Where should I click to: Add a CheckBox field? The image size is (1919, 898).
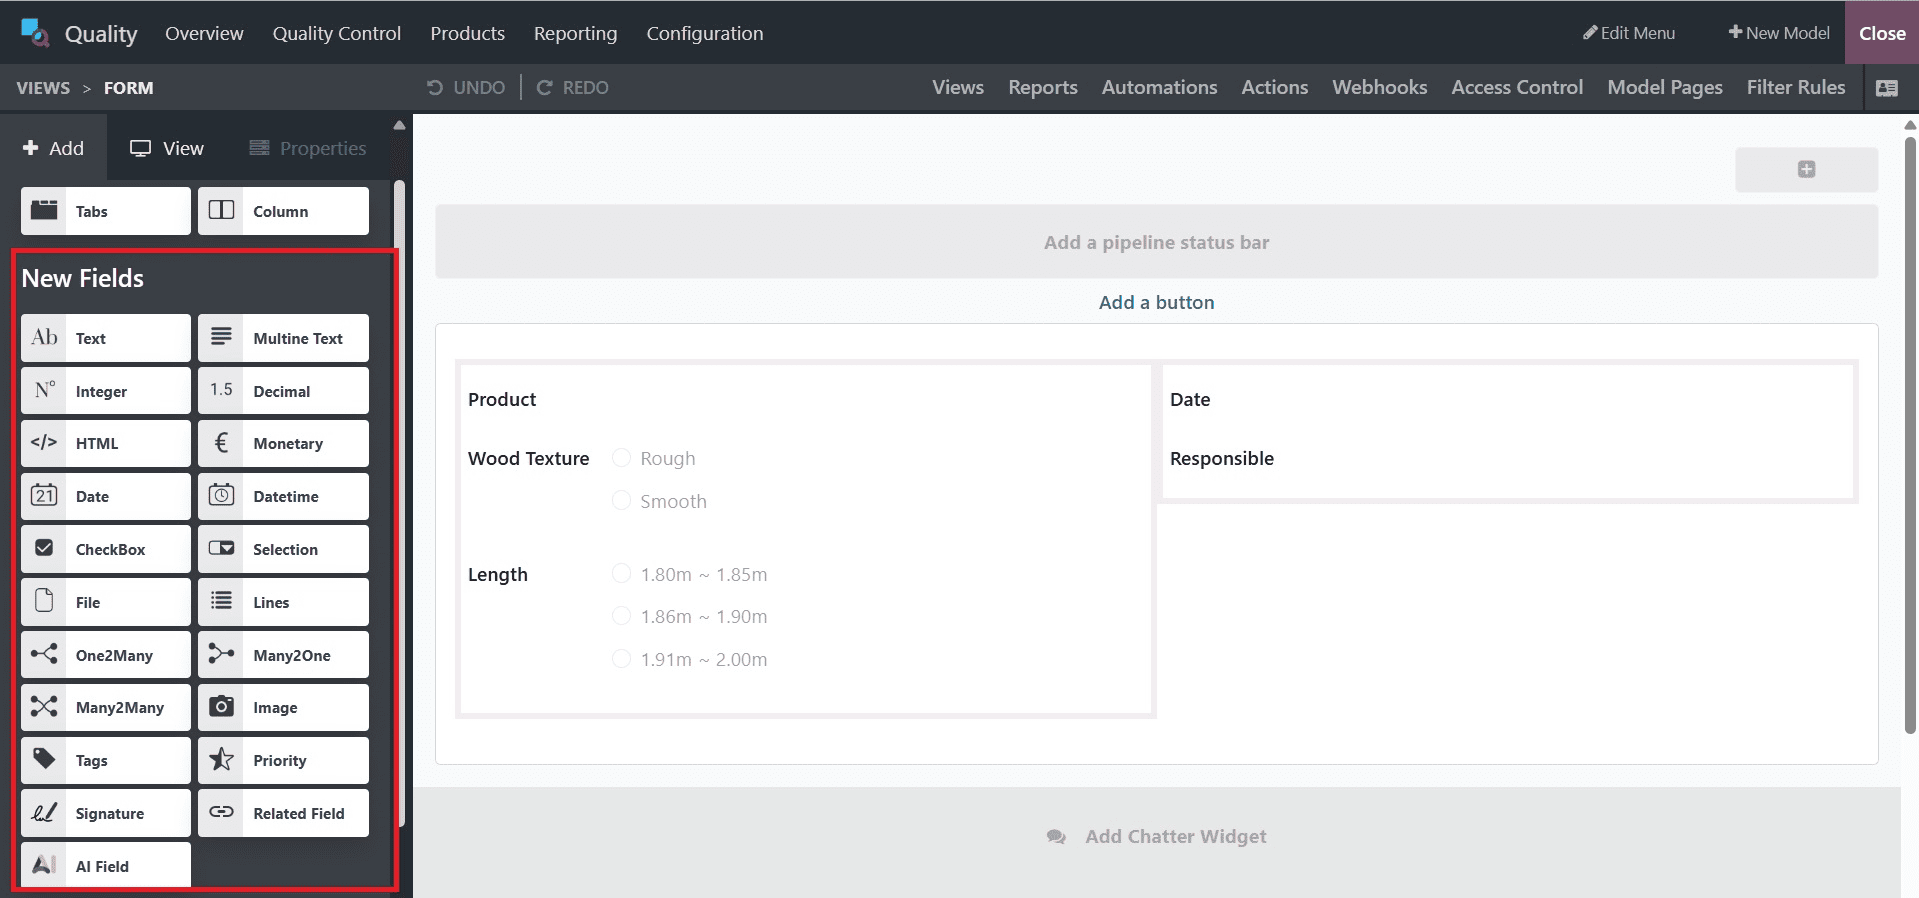click(106, 549)
